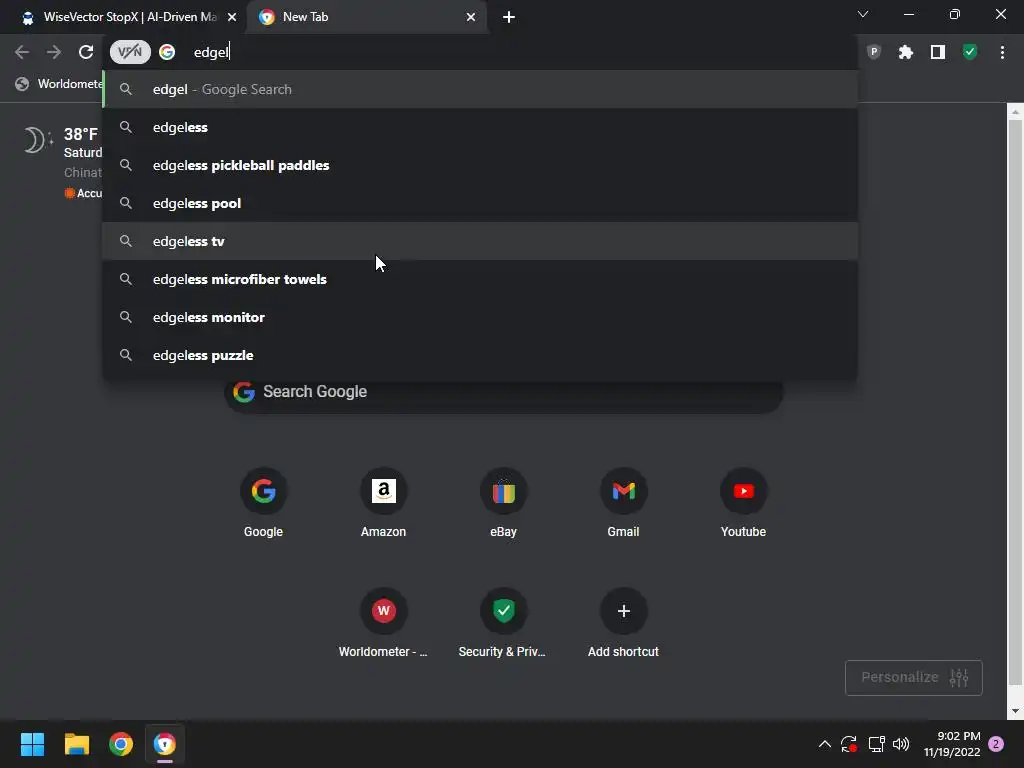Close the New Tab tab
1024x768 pixels.
471,17
